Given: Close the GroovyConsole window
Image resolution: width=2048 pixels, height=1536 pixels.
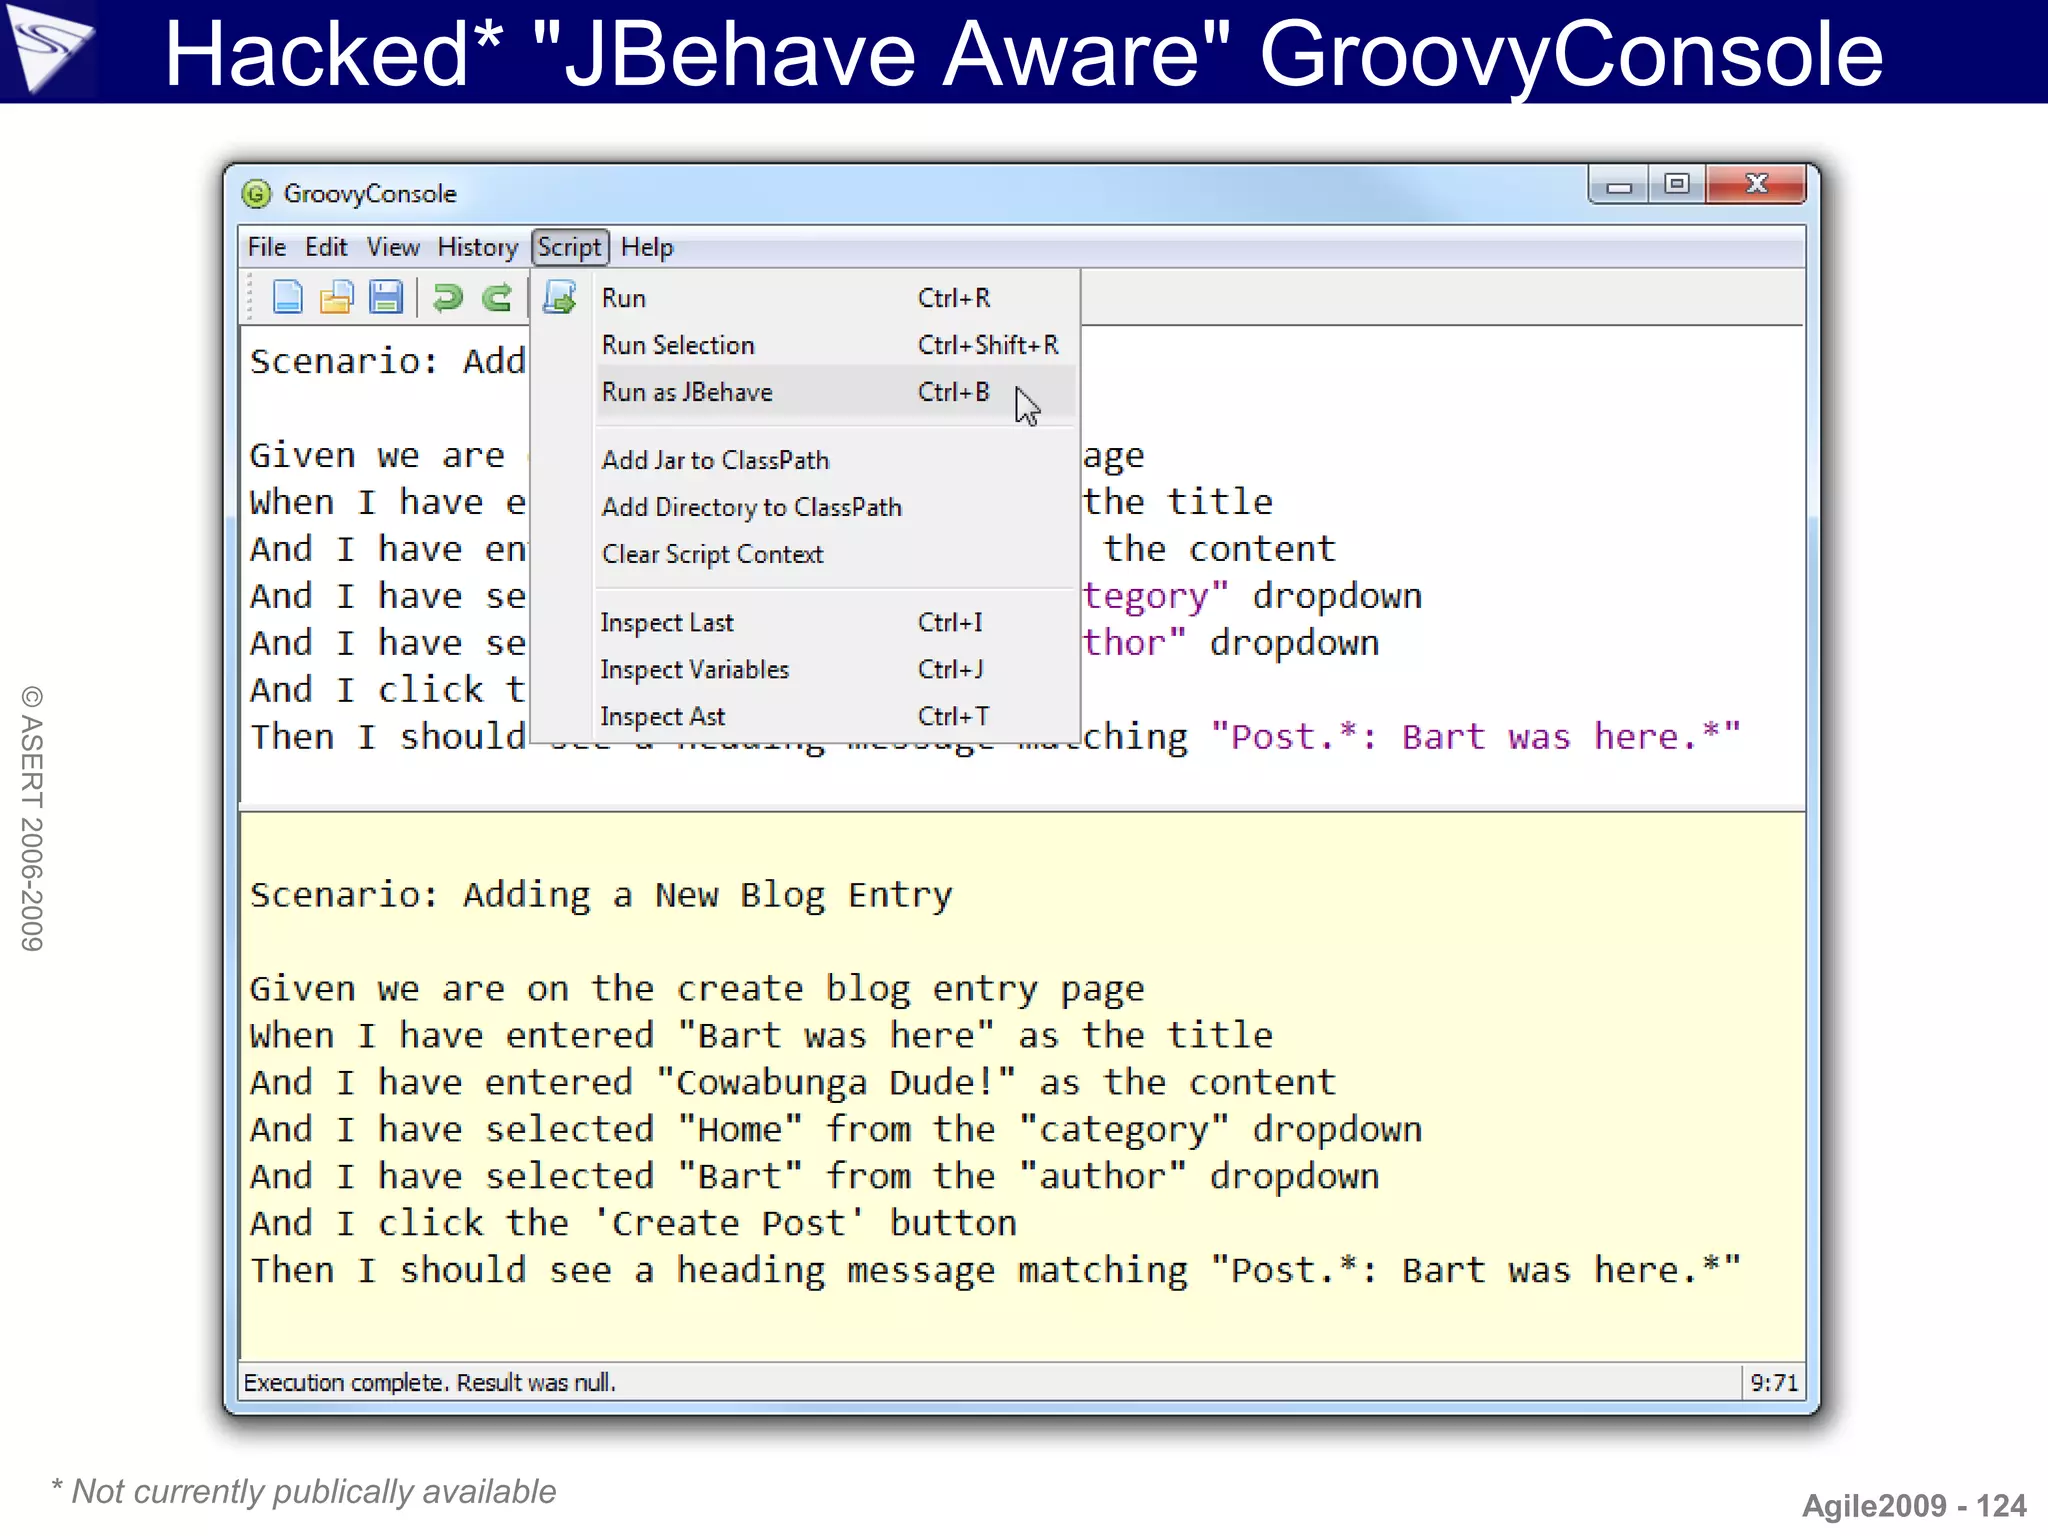Looking at the screenshot, I should coord(1756,185).
